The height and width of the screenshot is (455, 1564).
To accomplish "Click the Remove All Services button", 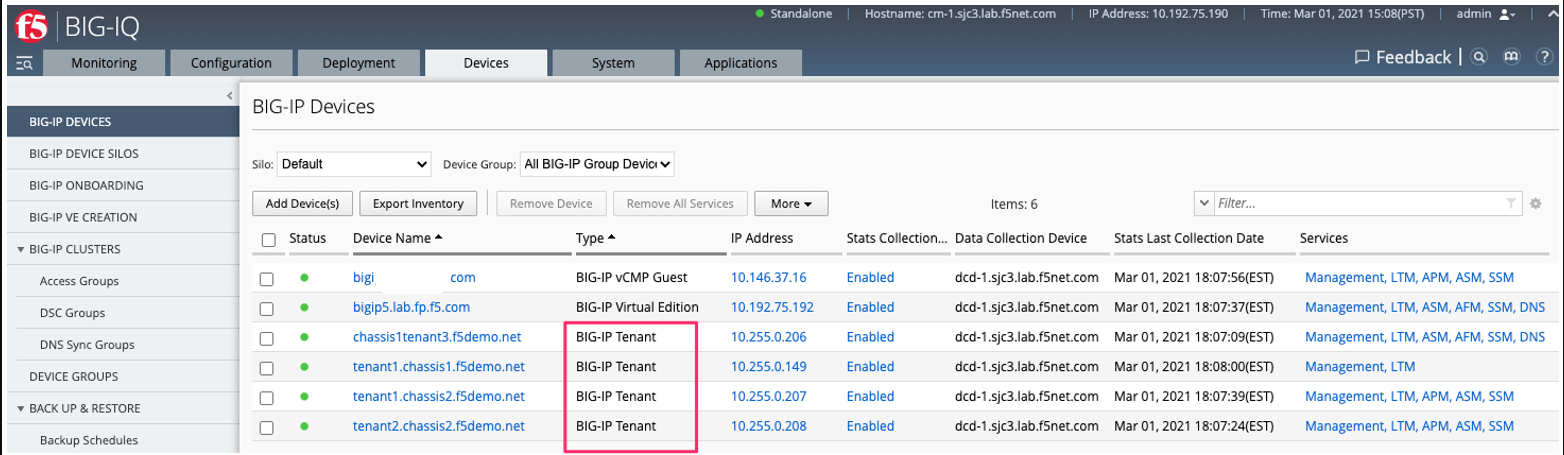I will pyautogui.click(x=680, y=204).
